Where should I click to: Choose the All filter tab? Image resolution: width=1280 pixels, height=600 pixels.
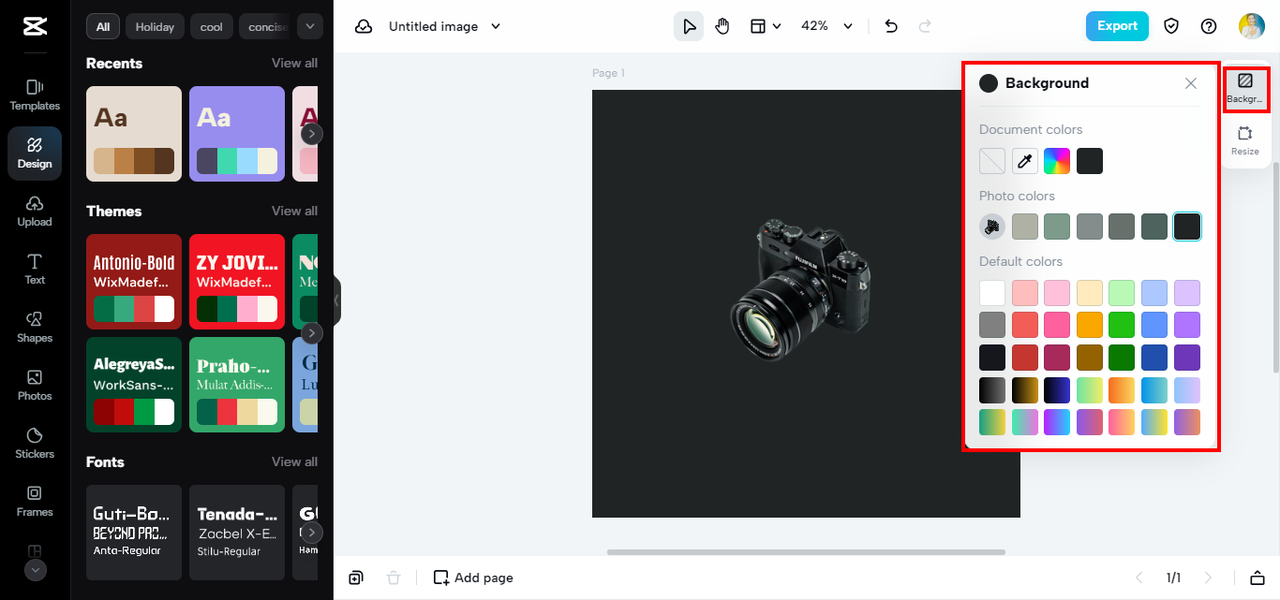pos(103,27)
